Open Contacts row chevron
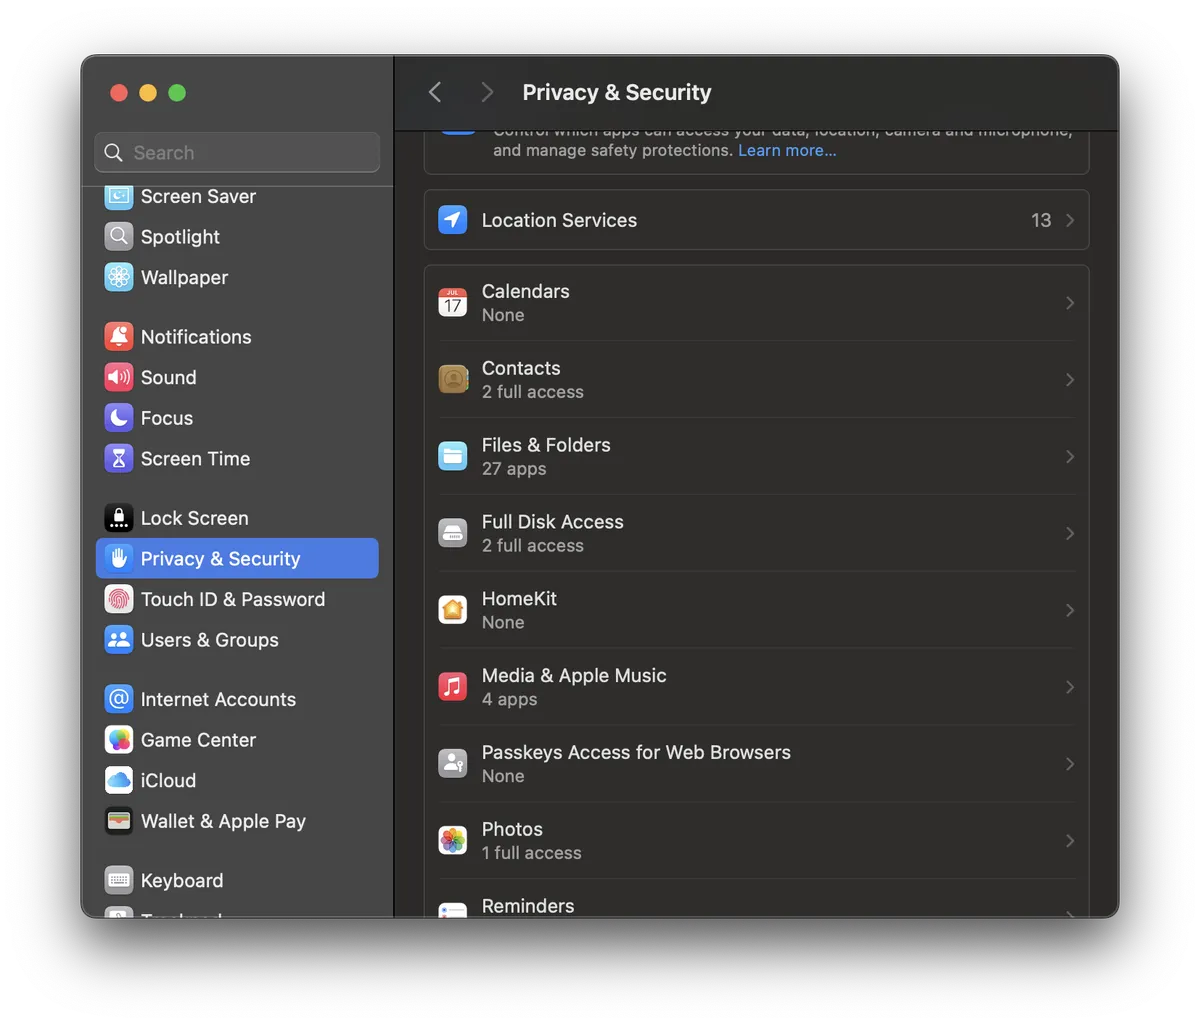The image size is (1200, 1025). tap(1070, 380)
